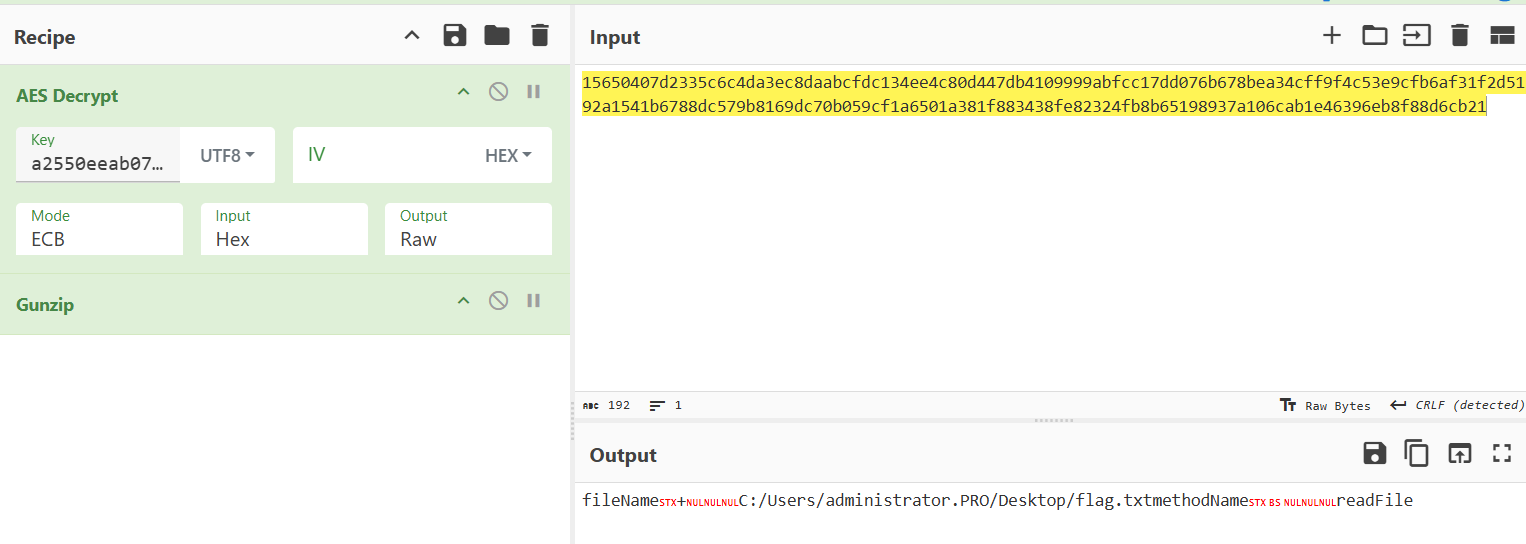Open the Key UTF8 format dropdown
The image size is (1526, 544).
pyautogui.click(x=228, y=155)
